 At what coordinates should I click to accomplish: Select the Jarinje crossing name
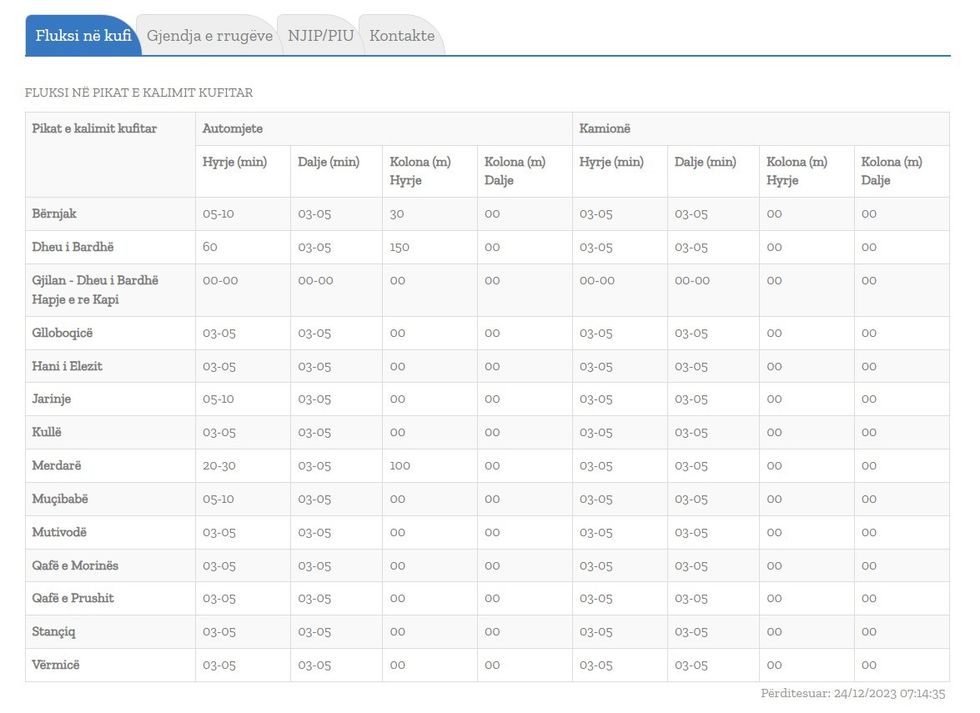[x=51, y=399]
